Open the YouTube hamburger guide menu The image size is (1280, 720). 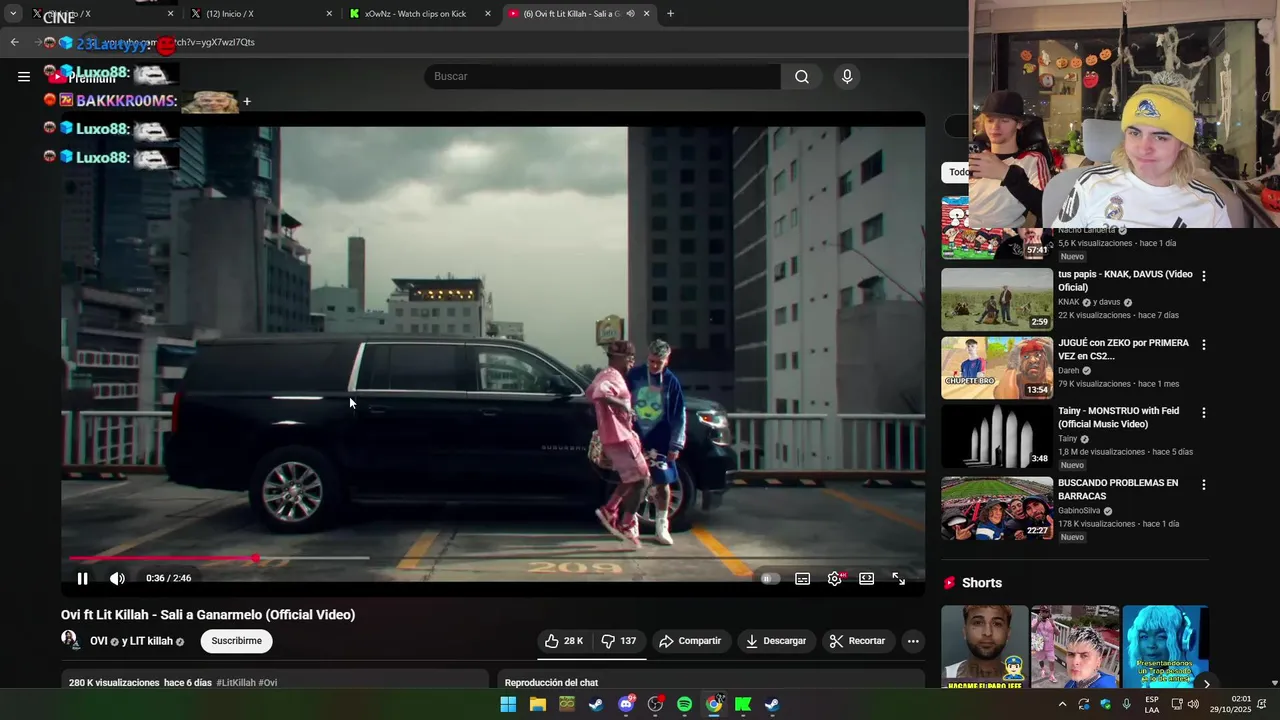(24, 76)
